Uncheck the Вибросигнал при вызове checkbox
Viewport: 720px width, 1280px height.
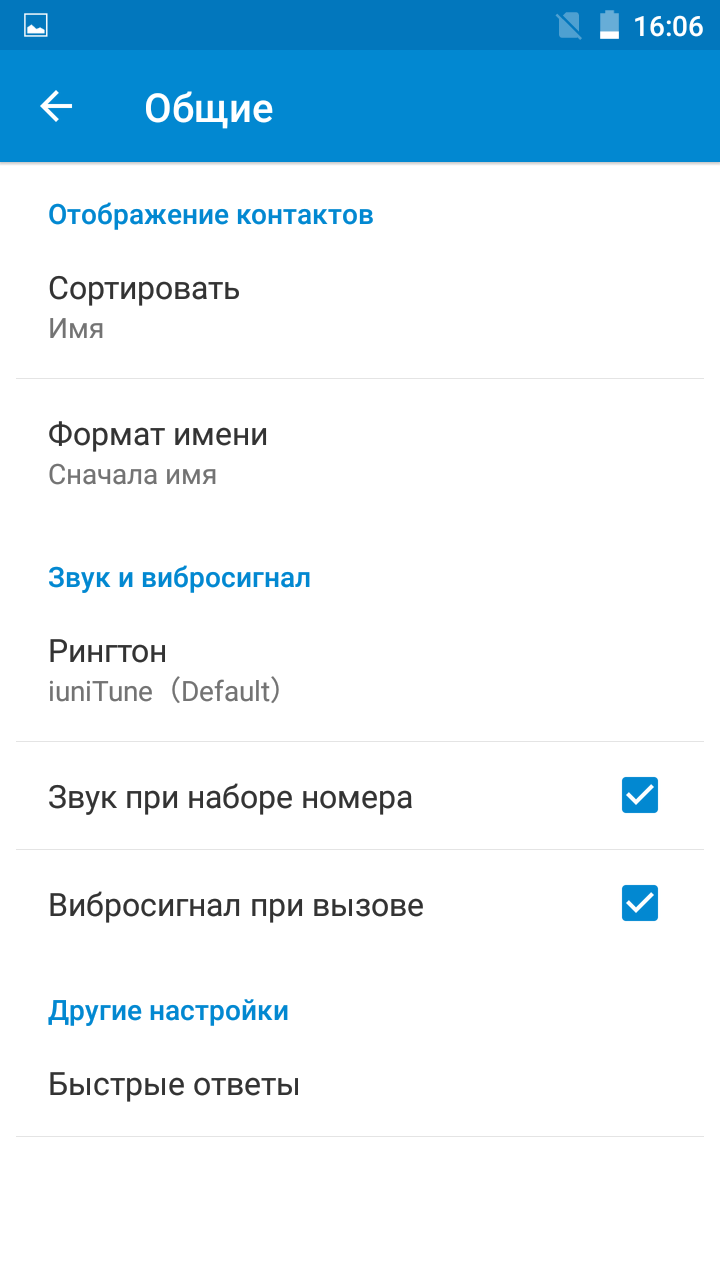[x=640, y=903]
